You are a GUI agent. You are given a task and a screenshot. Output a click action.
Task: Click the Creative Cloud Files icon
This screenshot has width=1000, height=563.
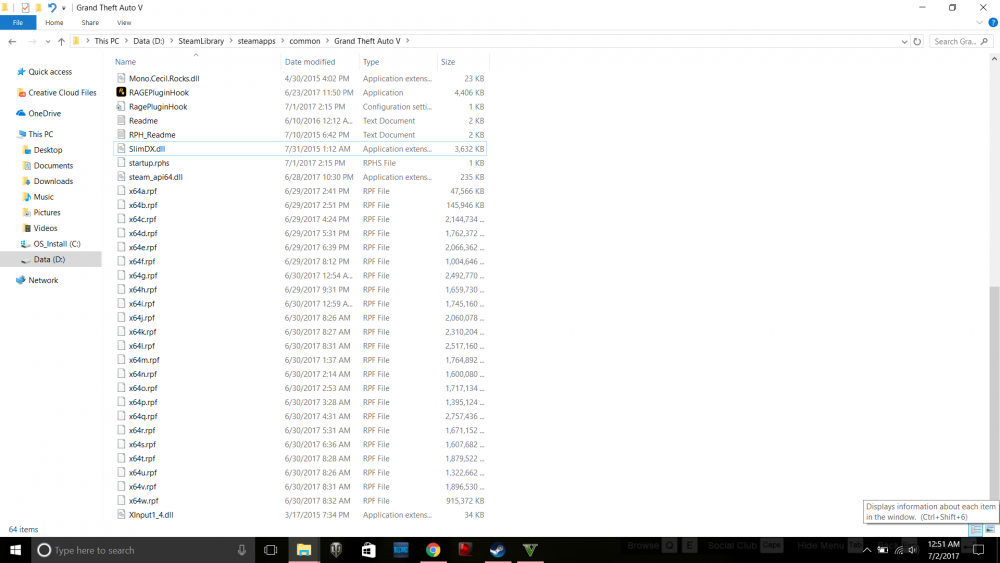coord(21,92)
